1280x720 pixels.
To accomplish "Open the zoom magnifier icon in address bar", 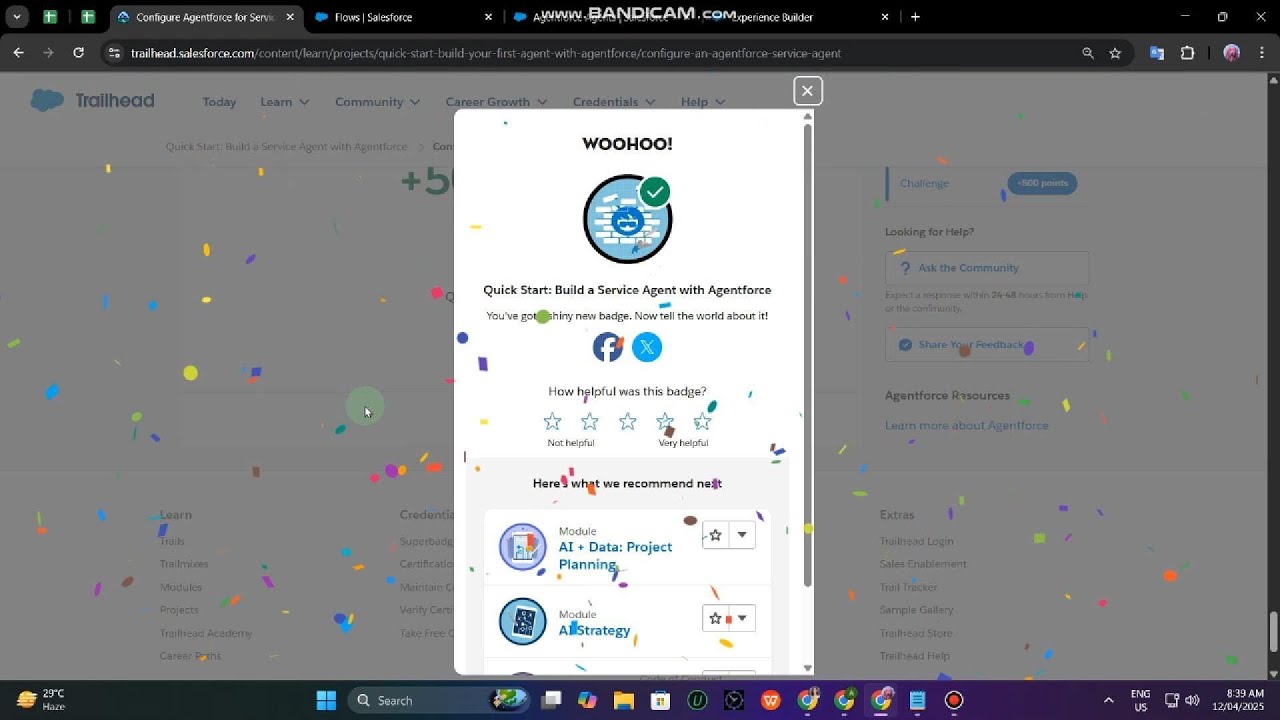I will point(1088,53).
